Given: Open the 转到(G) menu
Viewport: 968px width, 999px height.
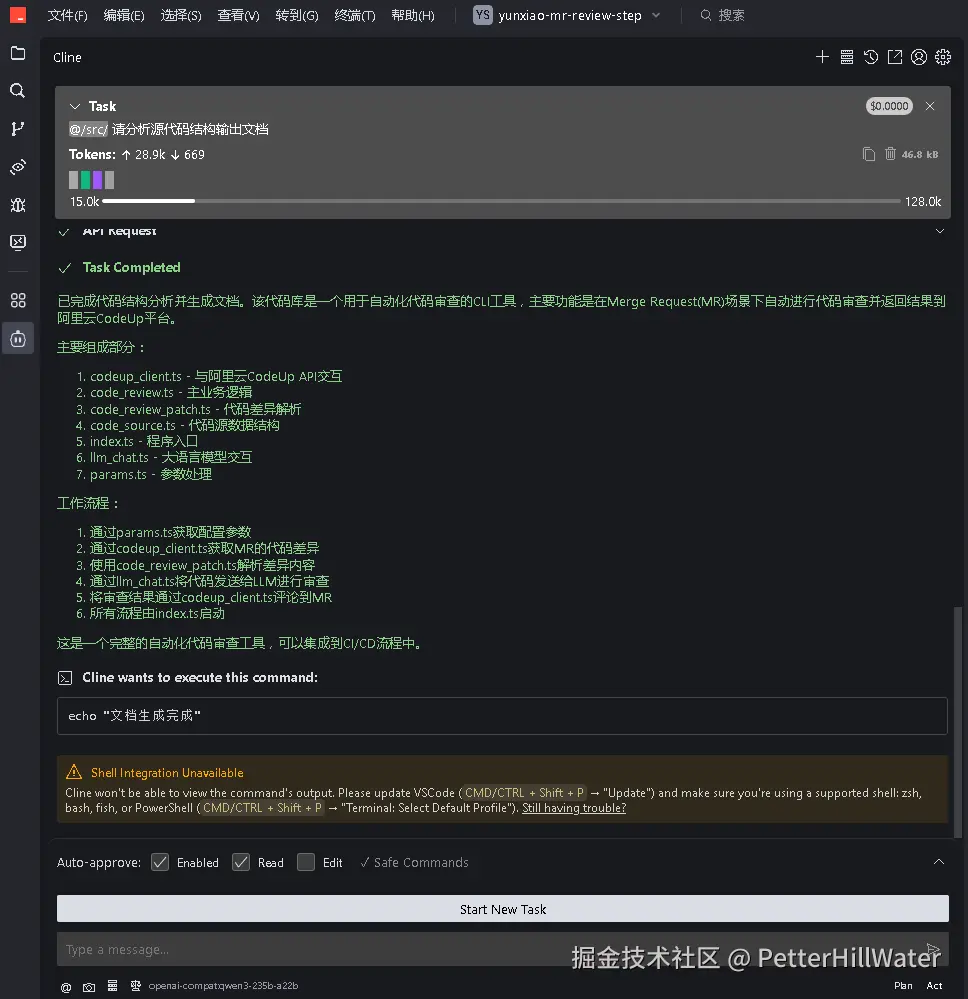Looking at the screenshot, I should tap(297, 15).
